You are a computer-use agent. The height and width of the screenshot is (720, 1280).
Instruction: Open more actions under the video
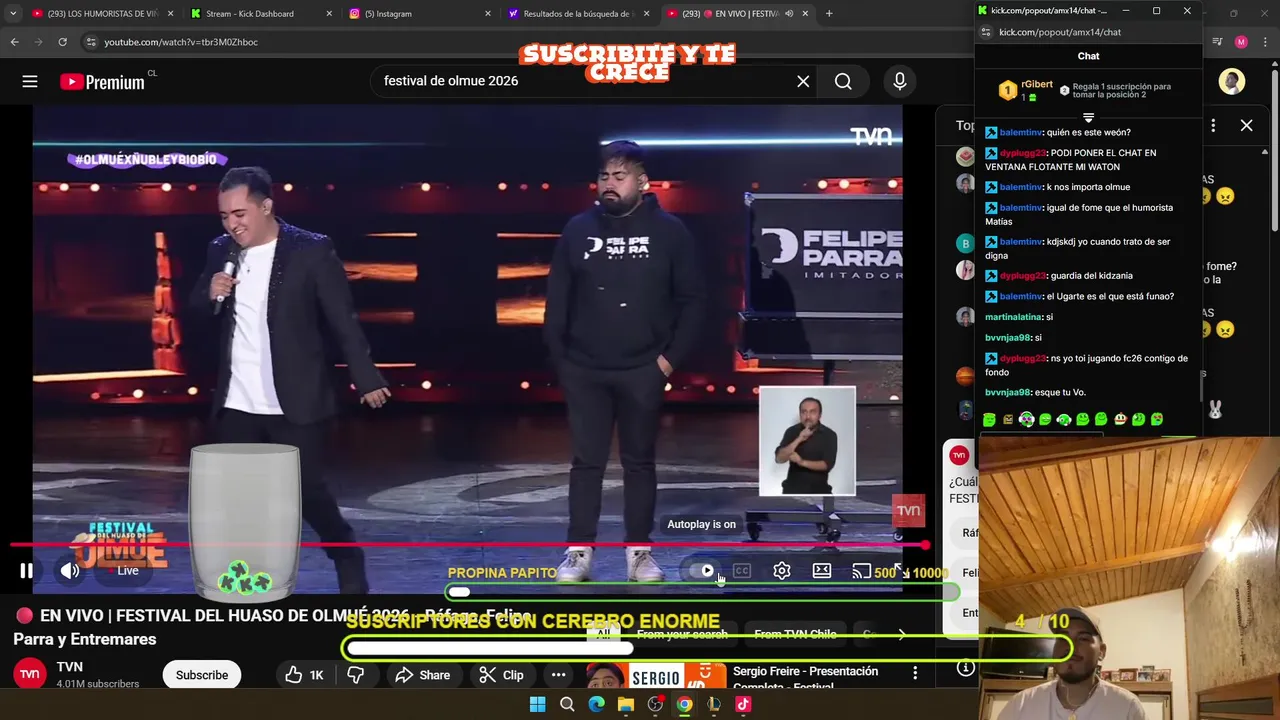[x=558, y=675]
